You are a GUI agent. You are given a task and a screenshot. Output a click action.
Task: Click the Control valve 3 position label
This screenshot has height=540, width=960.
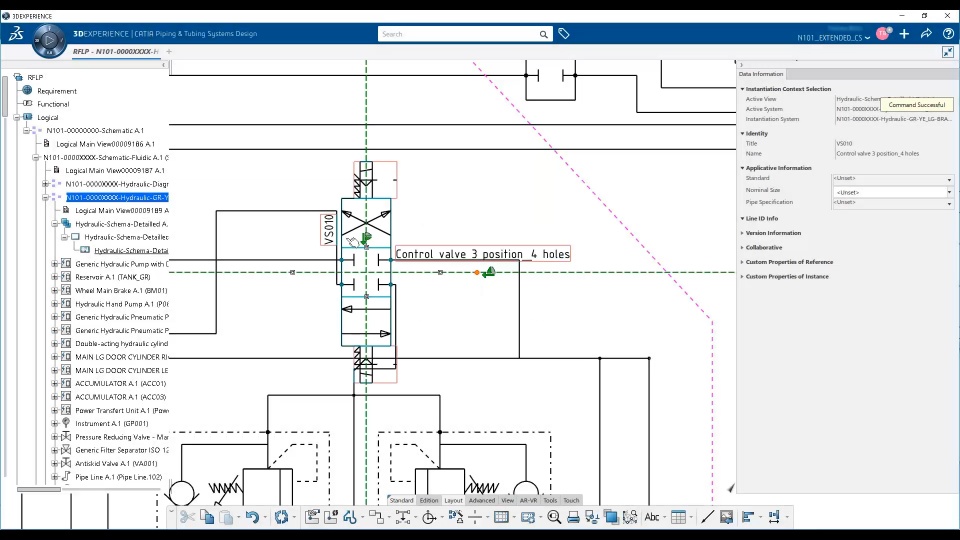482,254
